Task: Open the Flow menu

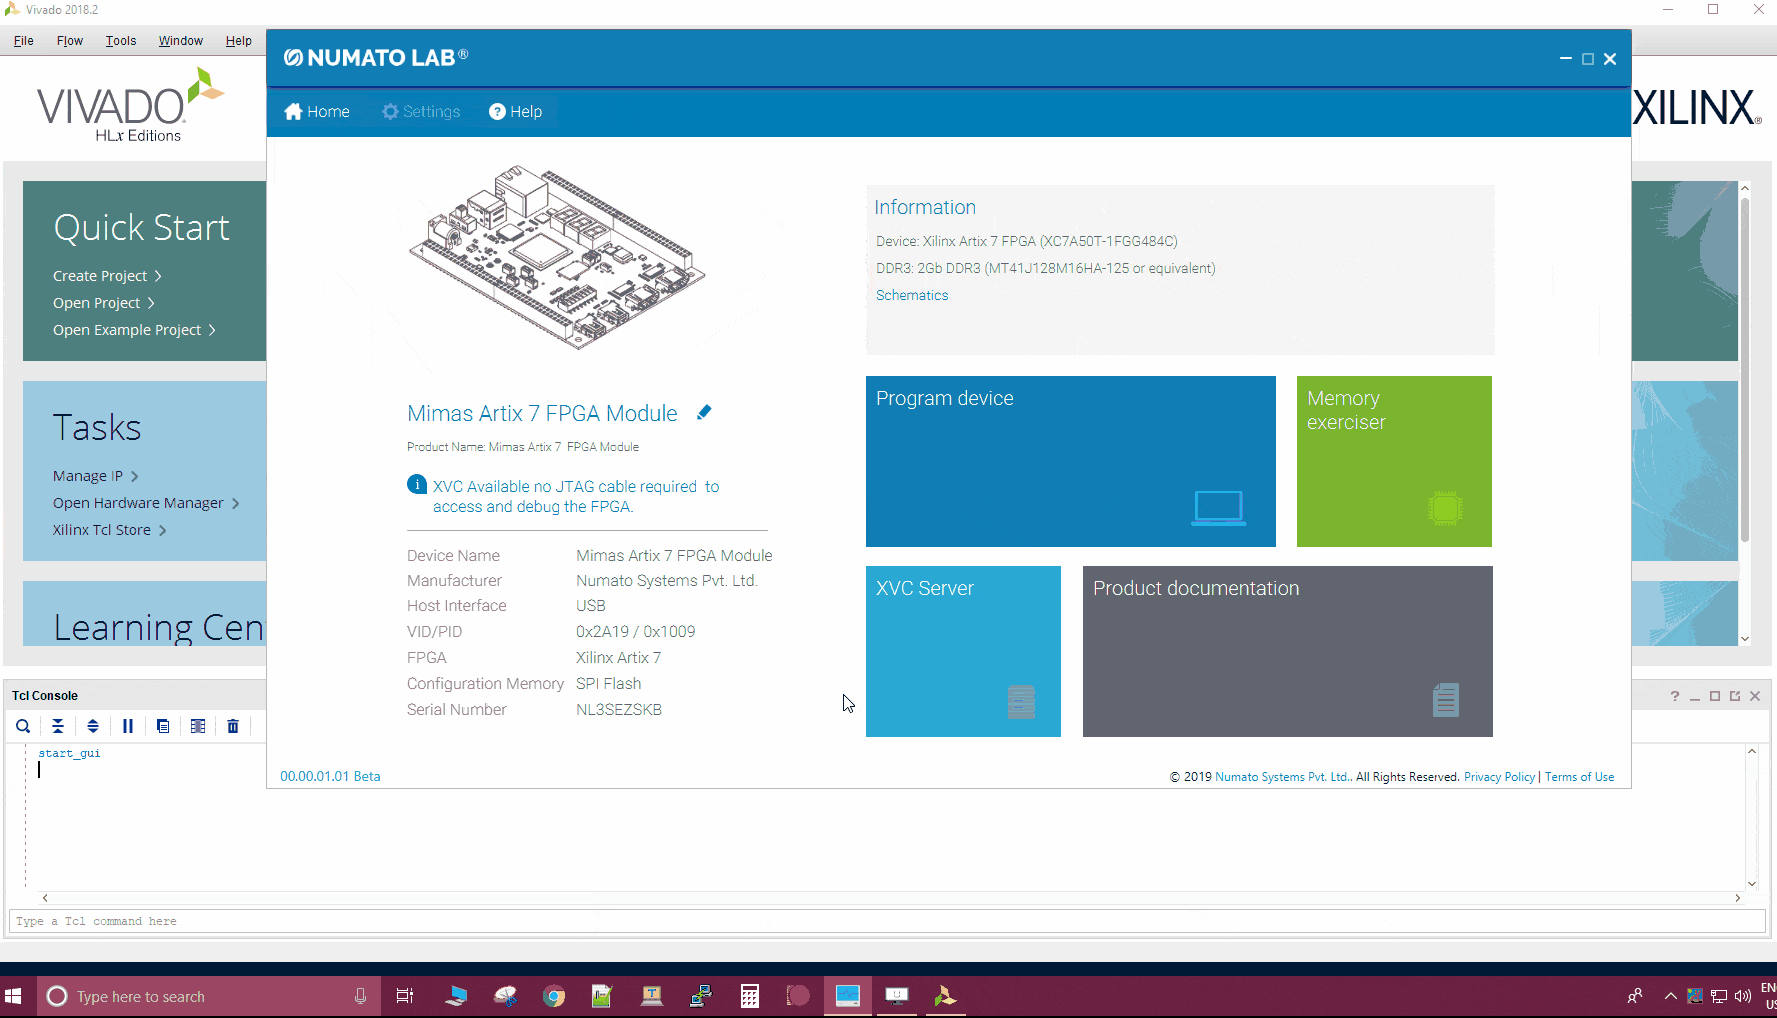Action: pos(69,41)
